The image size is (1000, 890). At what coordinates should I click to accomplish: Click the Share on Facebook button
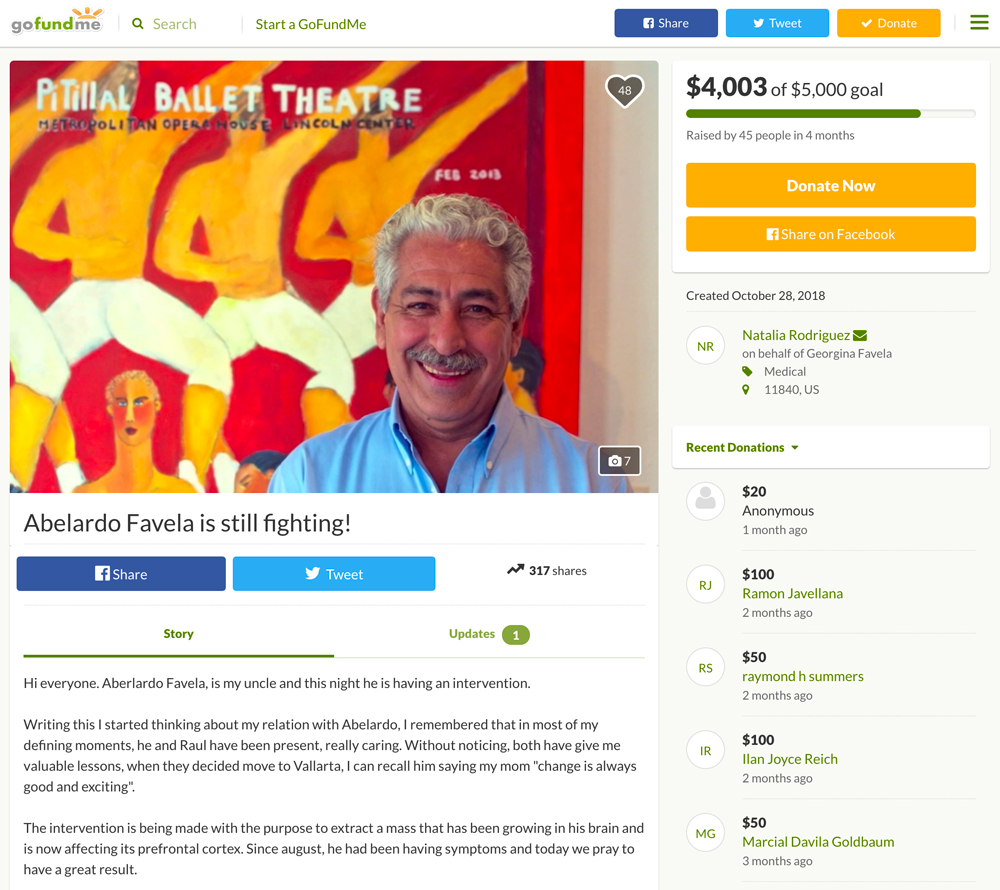[830, 234]
